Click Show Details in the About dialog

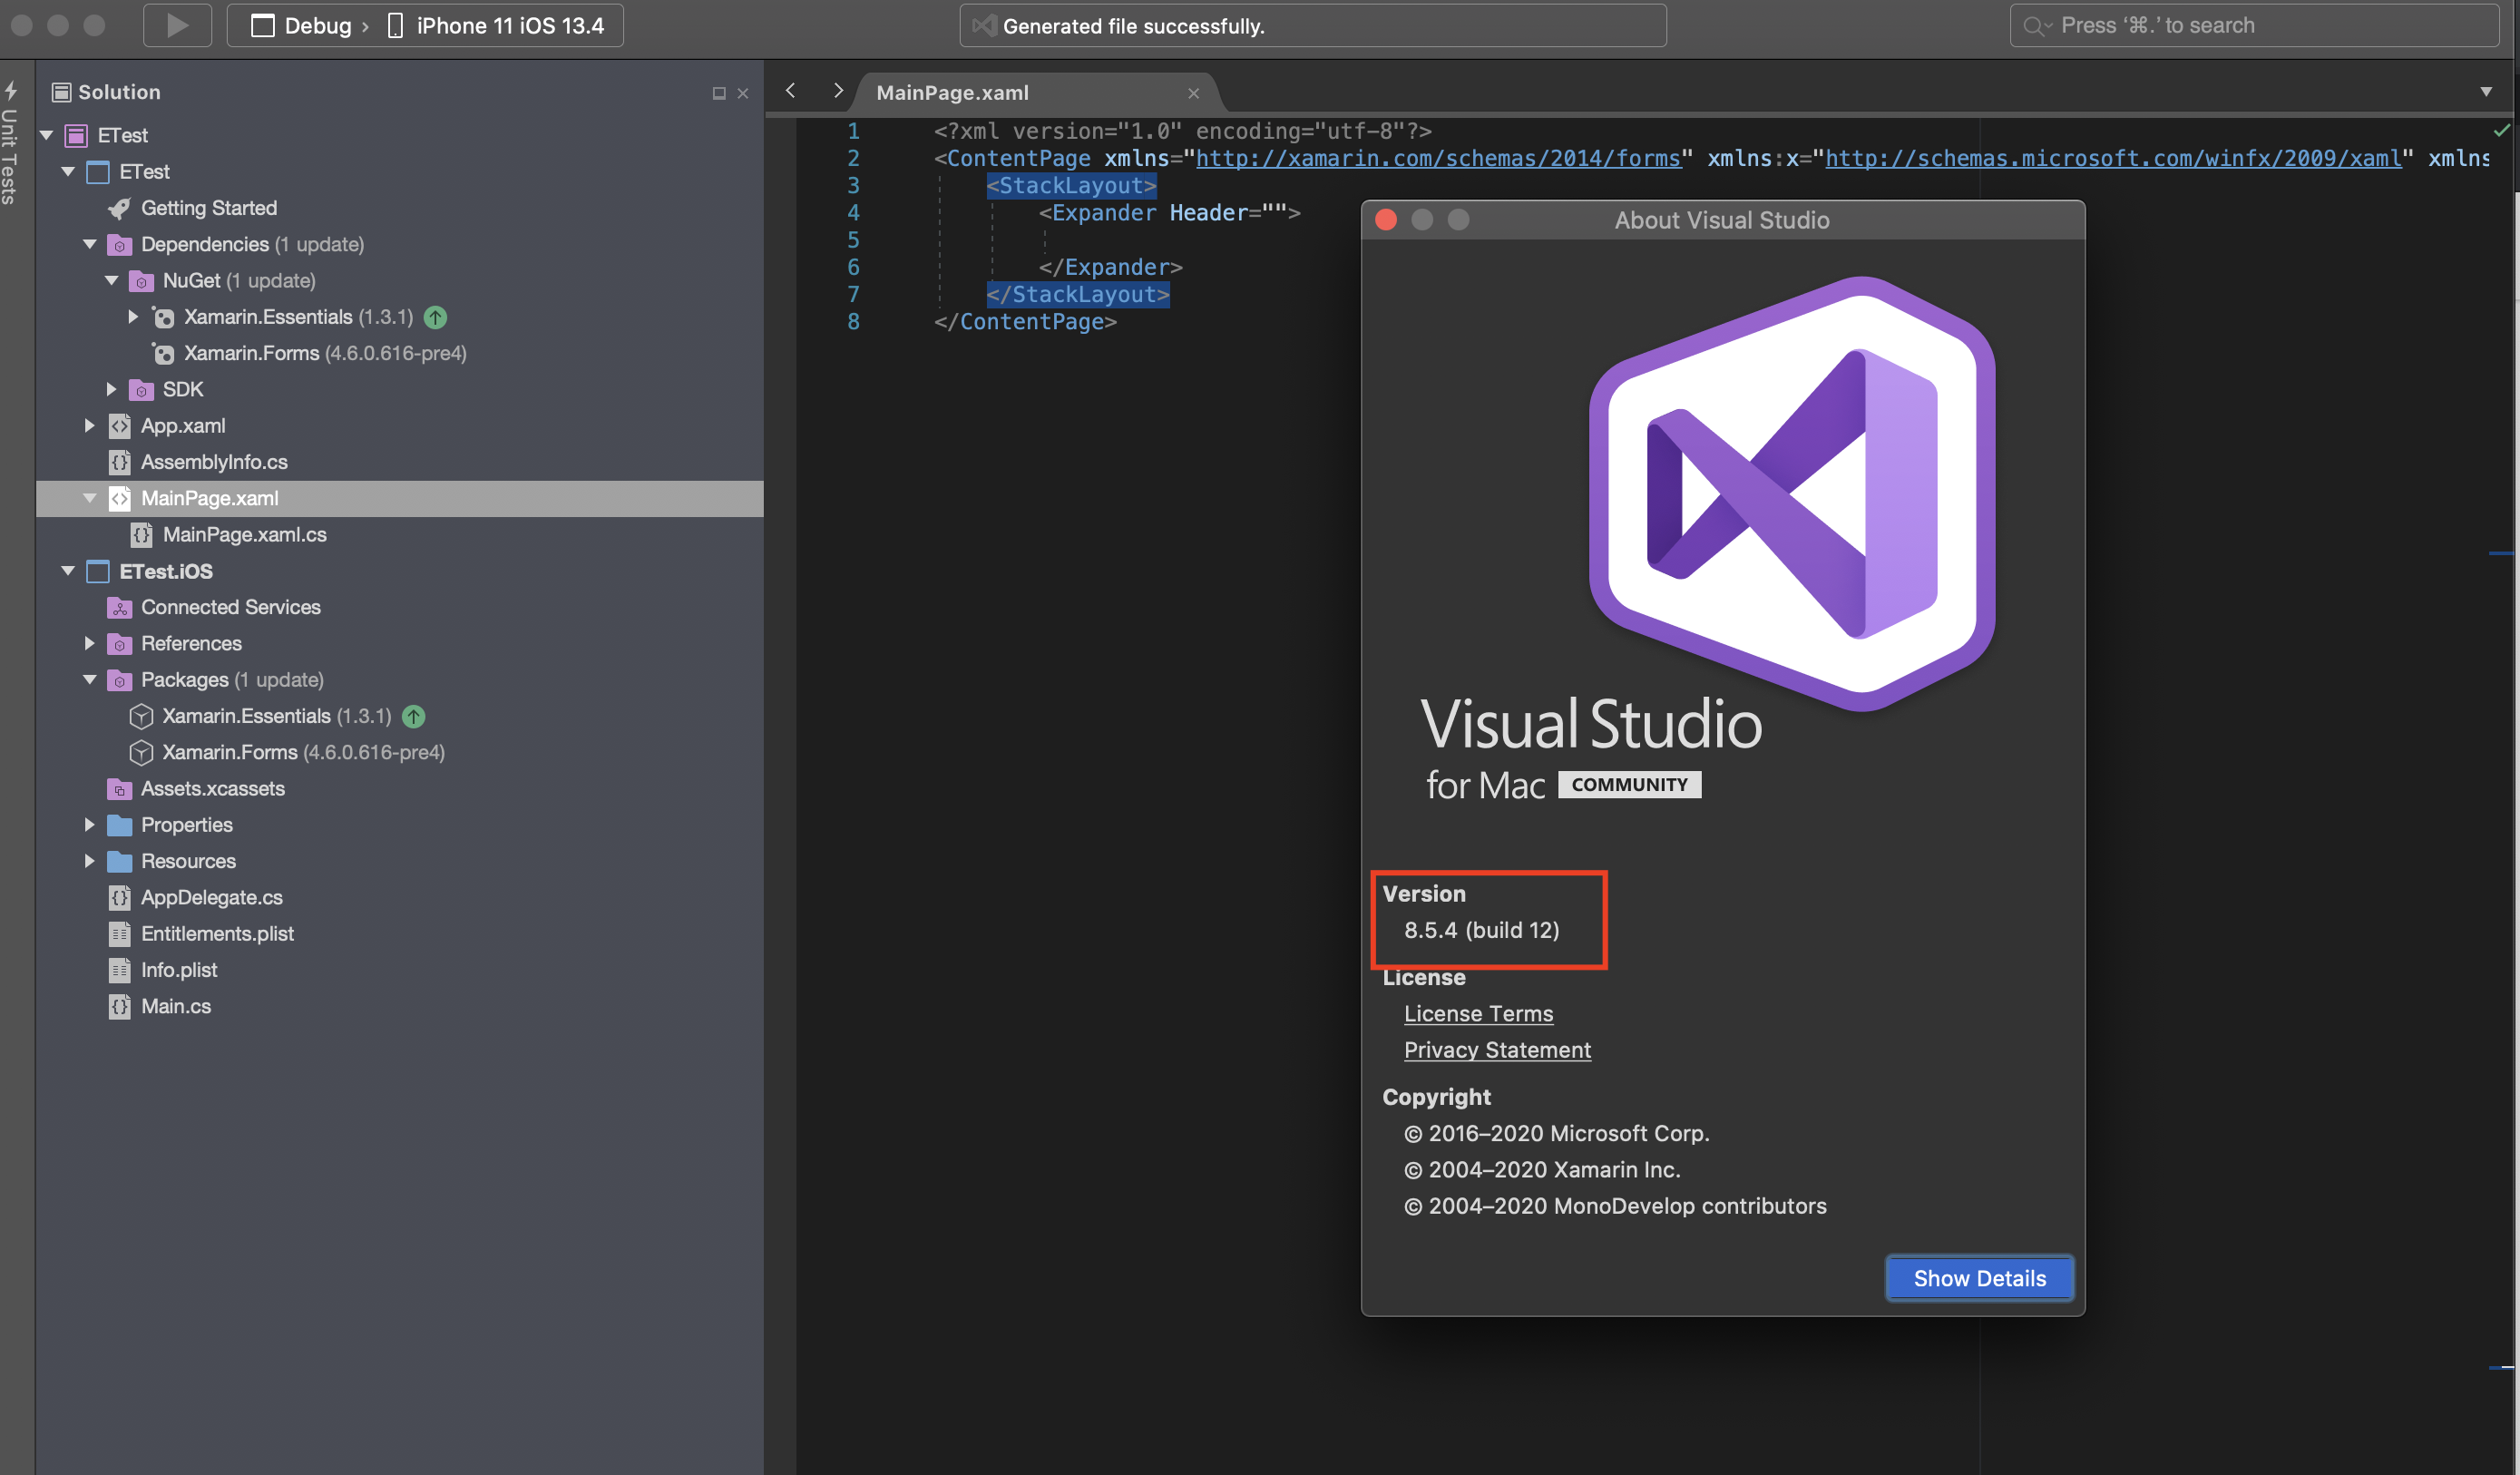click(1979, 1277)
